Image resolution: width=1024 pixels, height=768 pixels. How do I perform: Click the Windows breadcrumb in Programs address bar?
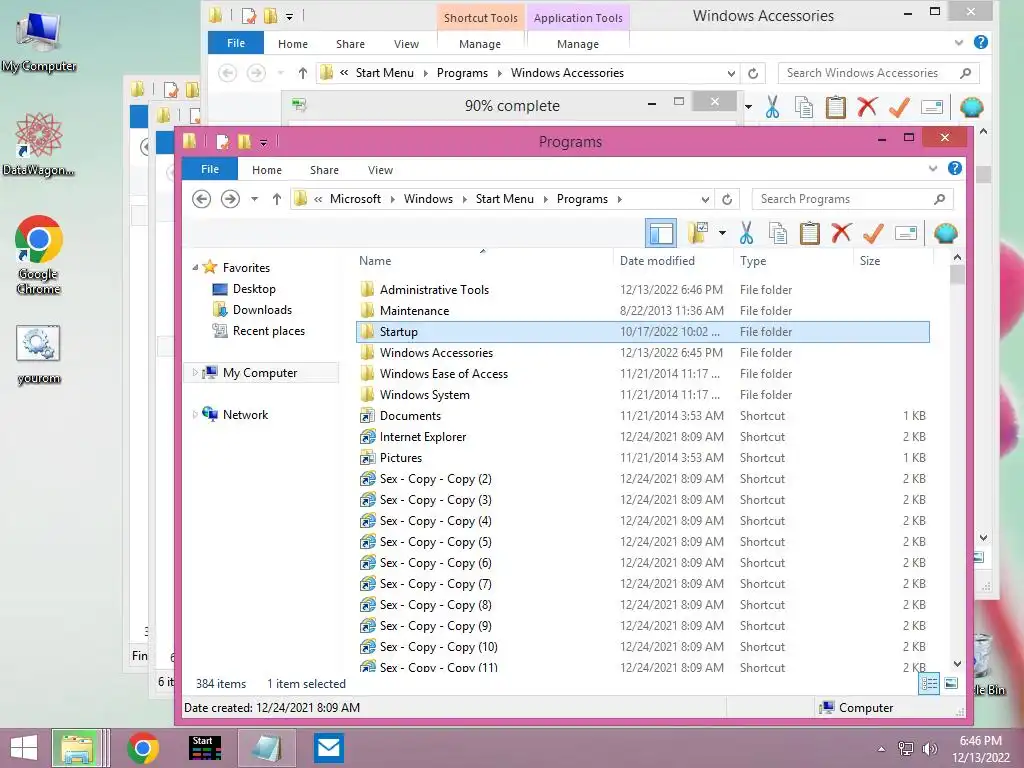[428, 199]
